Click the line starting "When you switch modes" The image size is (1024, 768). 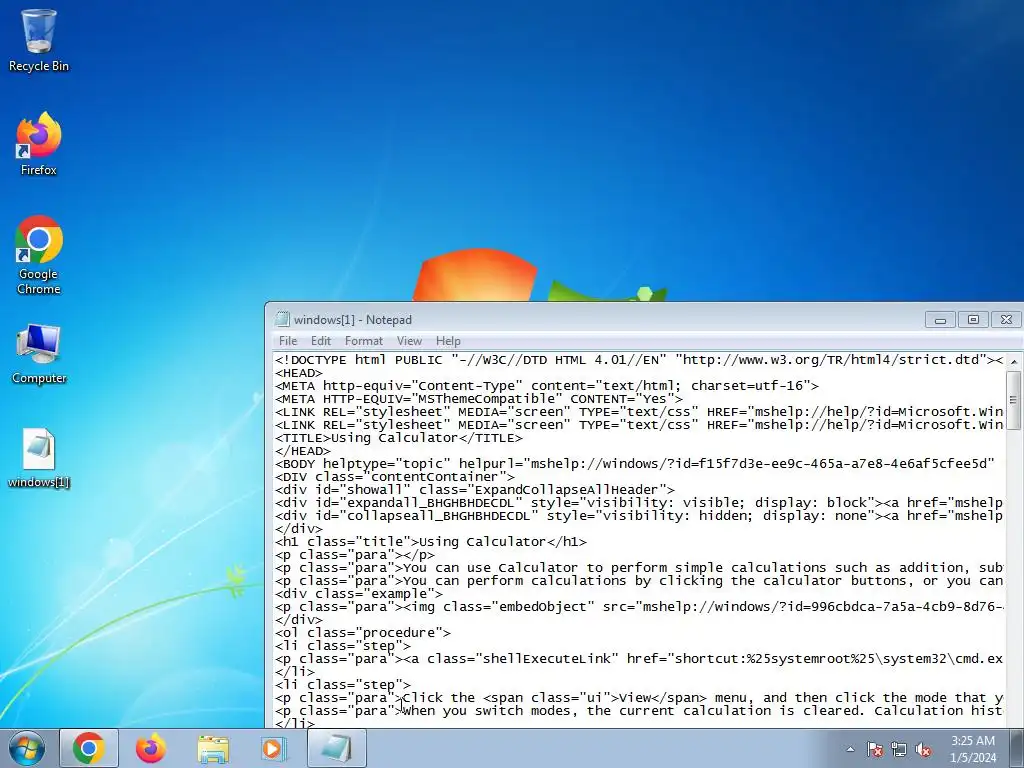[x=639, y=711]
